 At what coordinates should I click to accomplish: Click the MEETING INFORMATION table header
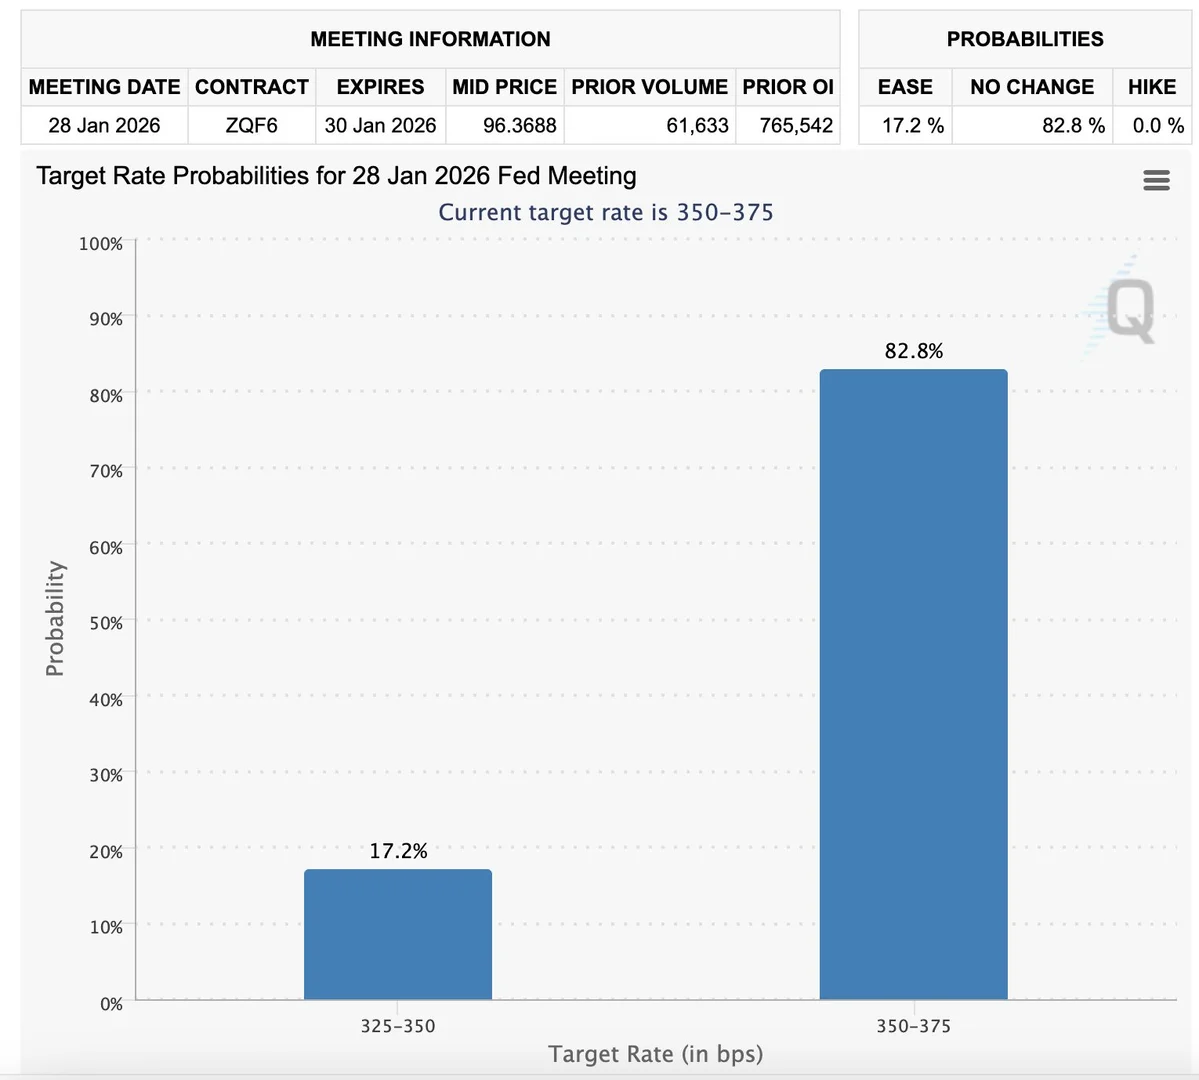click(430, 39)
